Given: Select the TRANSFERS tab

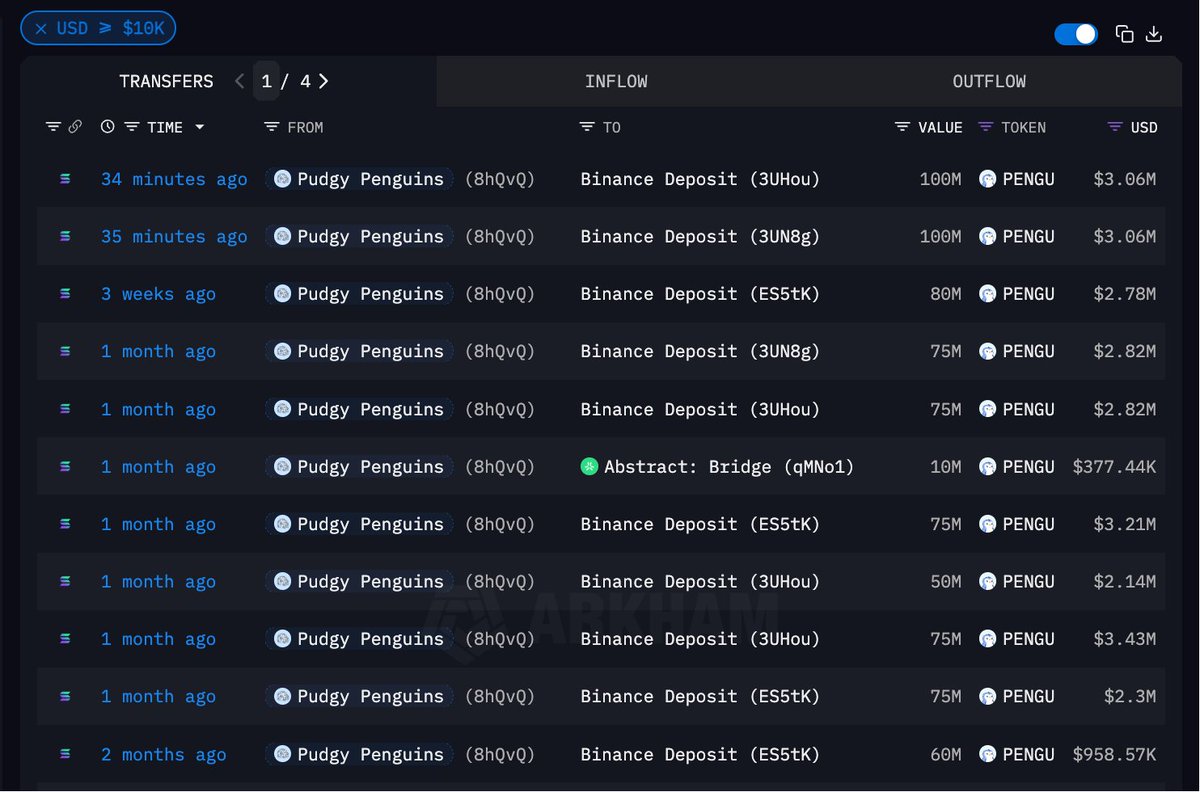Looking at the screenshot, I should click(x=166, y=81).
